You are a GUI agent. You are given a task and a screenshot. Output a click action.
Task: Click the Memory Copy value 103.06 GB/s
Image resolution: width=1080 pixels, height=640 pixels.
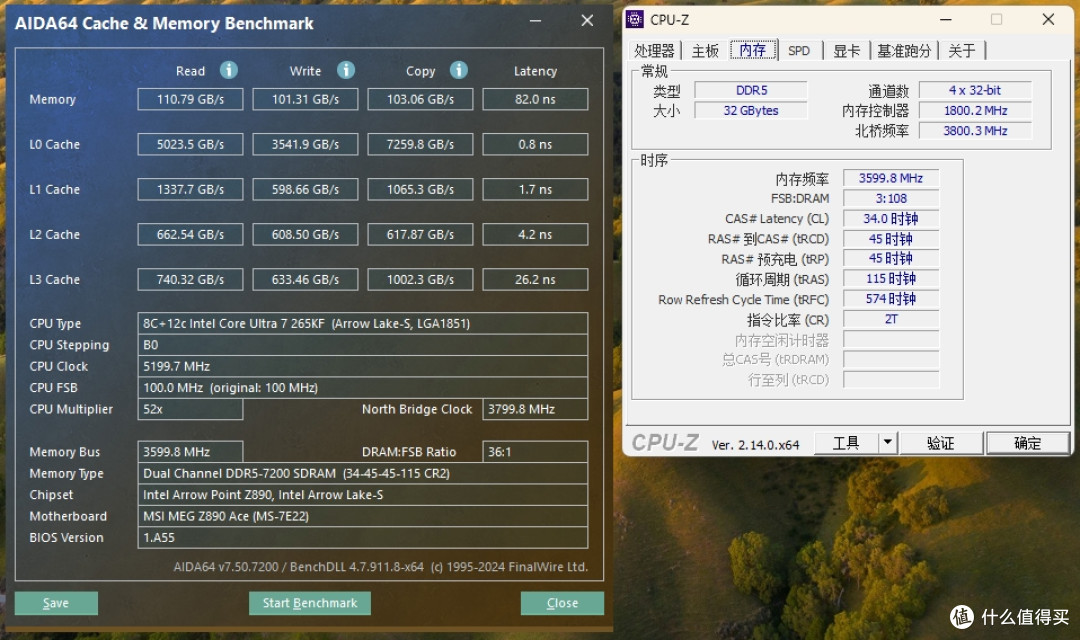pyautogui.click(x=420, y=99)
